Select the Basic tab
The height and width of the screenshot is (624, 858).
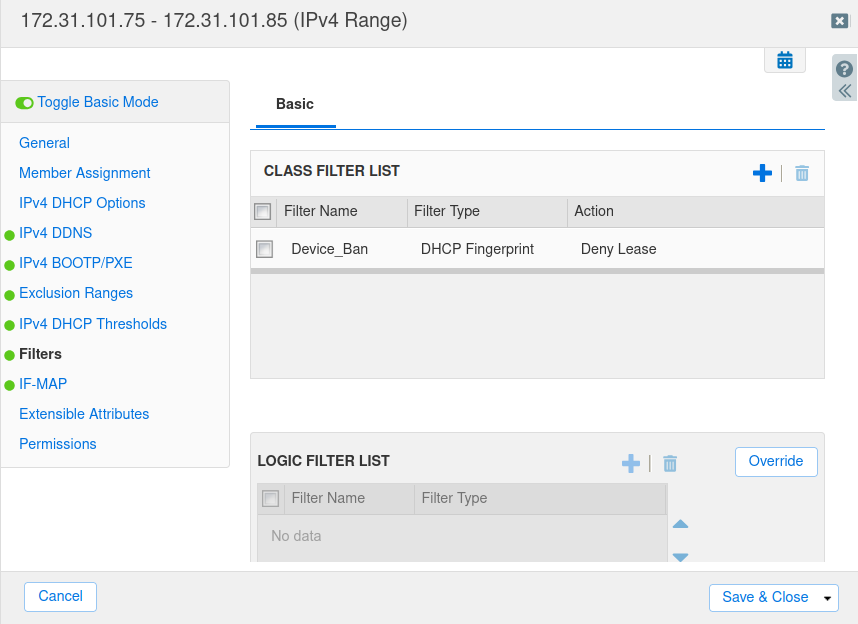click(x=295, y=104)
